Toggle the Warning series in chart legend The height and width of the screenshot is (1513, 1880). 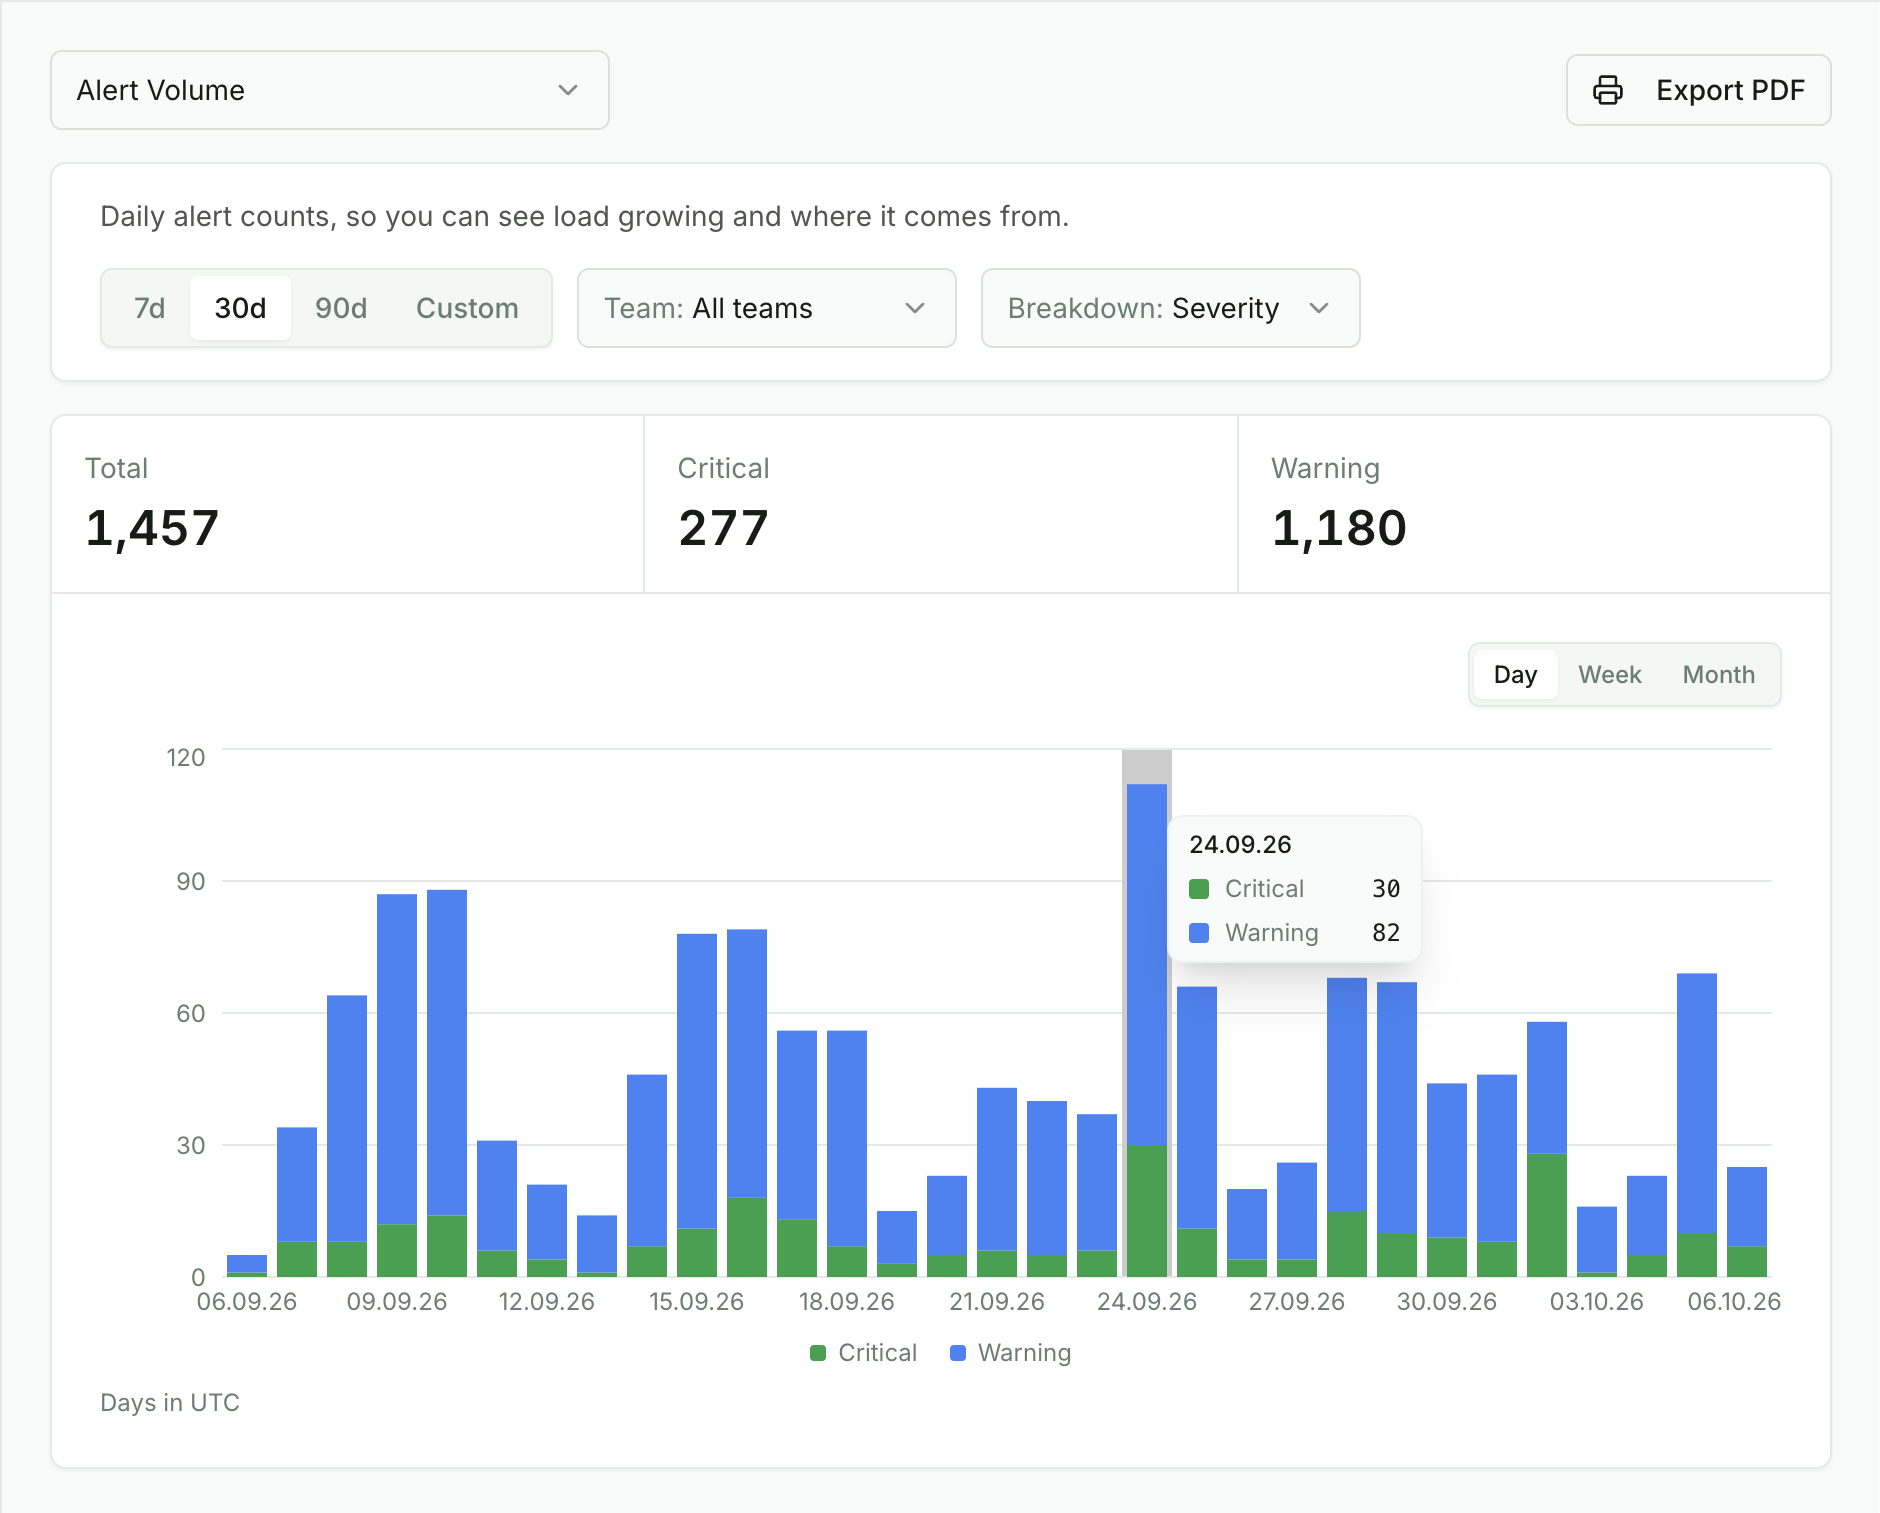click(x=1011, y=1353)
